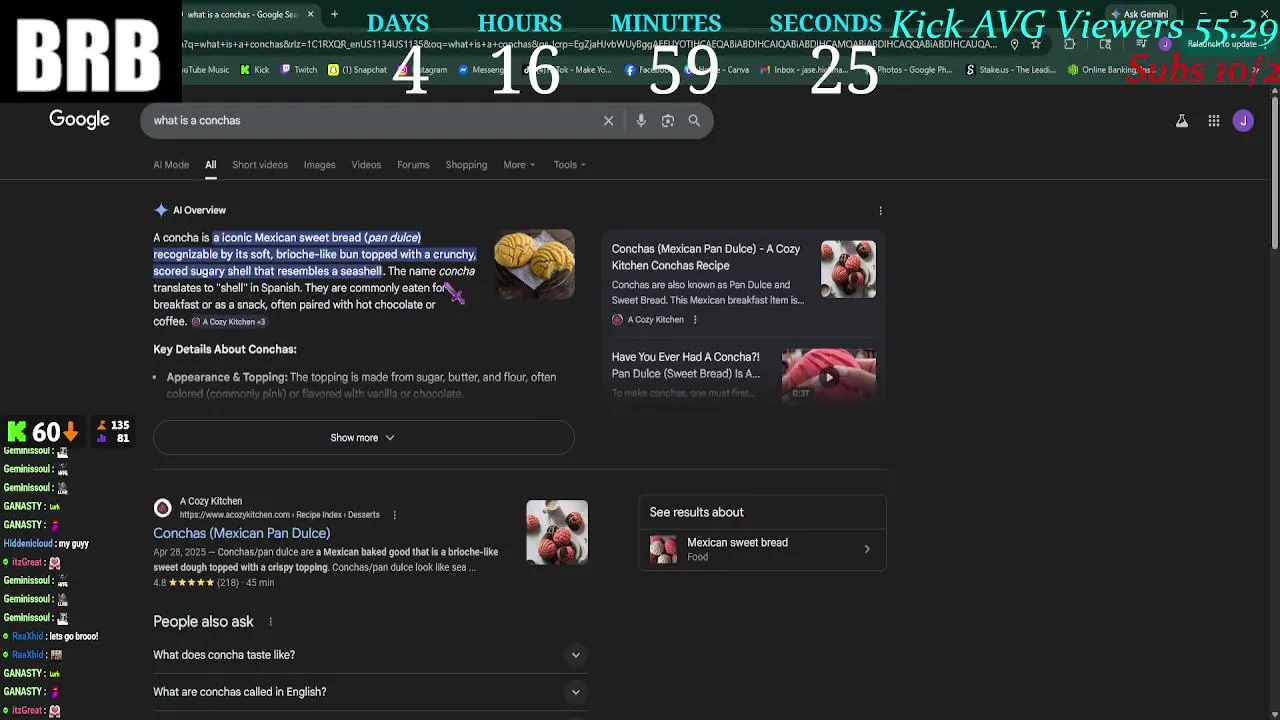Open People also ask three-dot menu
The height and width of the screenshot is (720, 1280).
[270, 622]
